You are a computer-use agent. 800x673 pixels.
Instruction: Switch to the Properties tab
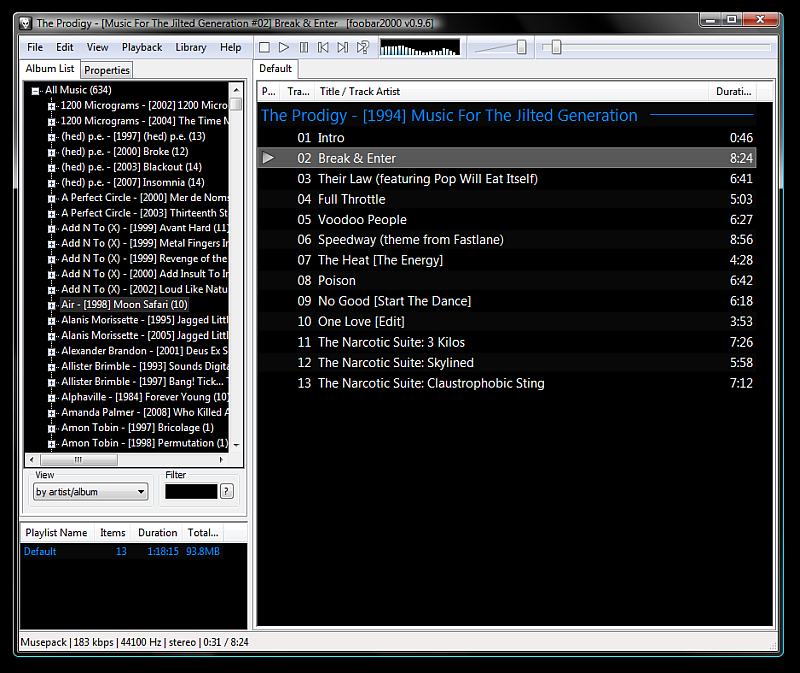(106, 69)
